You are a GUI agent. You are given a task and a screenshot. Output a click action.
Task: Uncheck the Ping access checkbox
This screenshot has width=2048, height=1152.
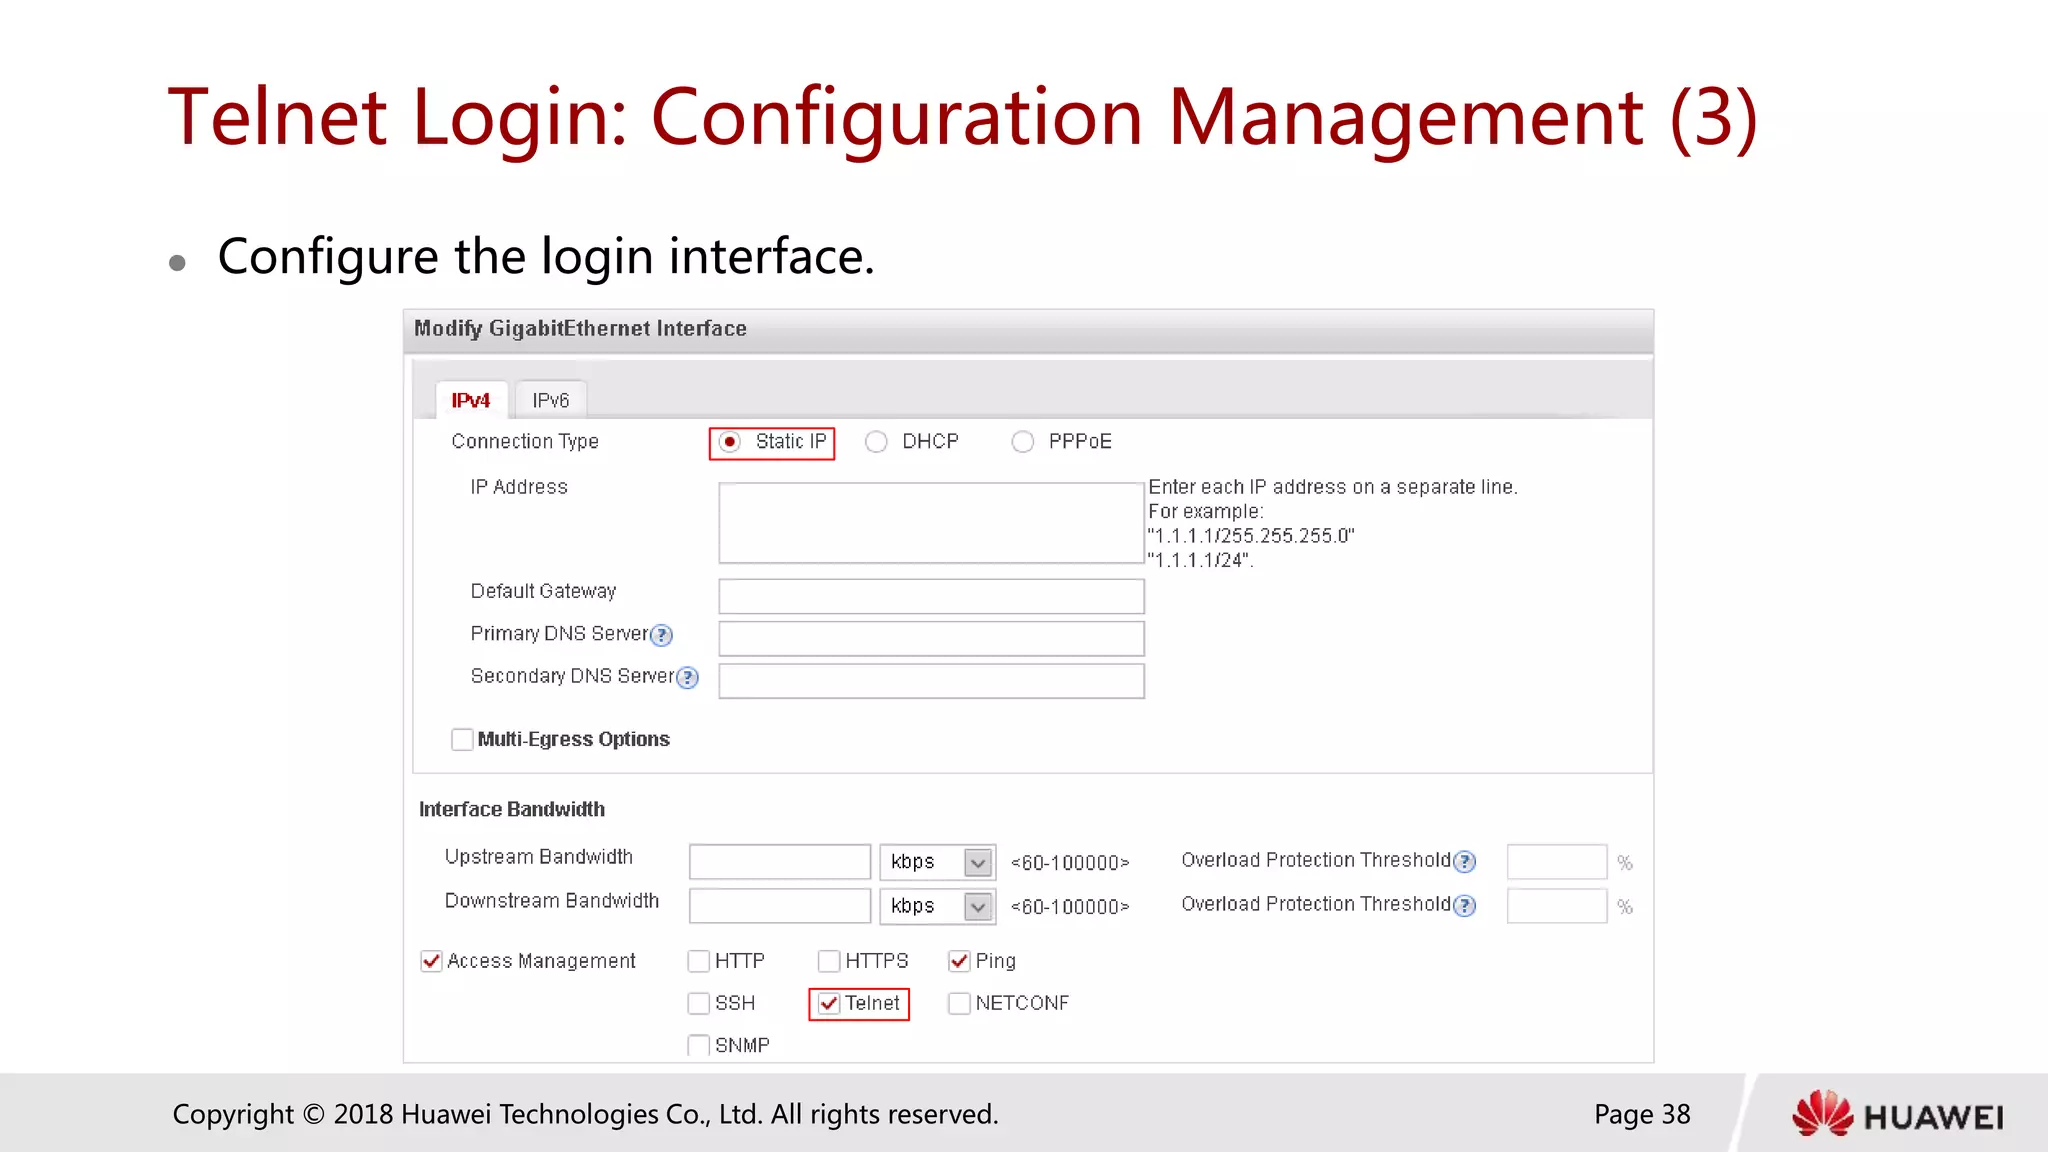(x=959, y=961)
